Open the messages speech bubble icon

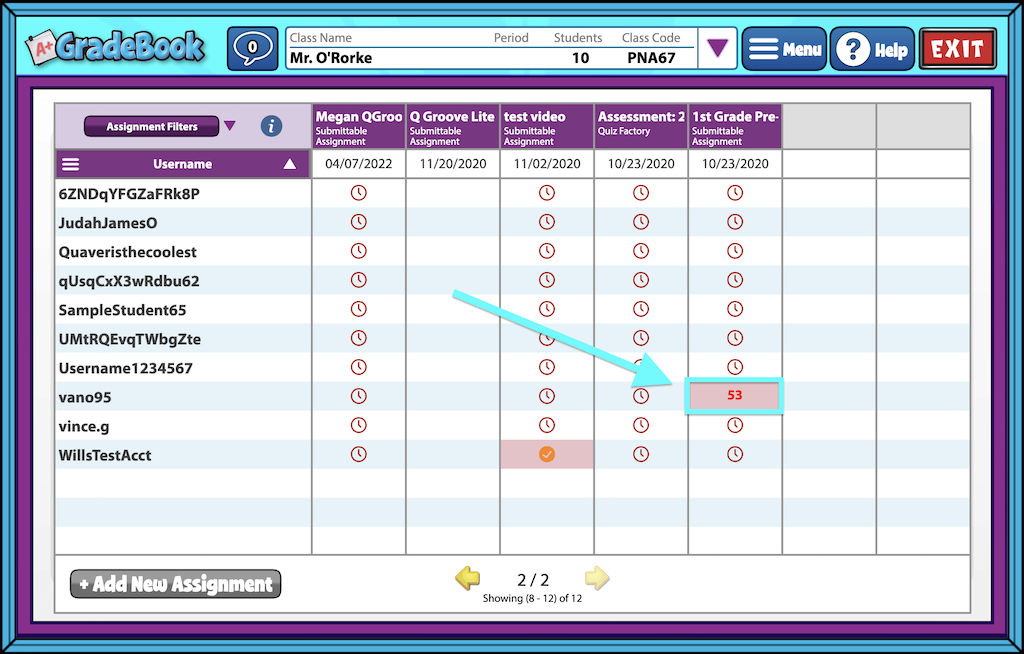(x=253, y=48)
